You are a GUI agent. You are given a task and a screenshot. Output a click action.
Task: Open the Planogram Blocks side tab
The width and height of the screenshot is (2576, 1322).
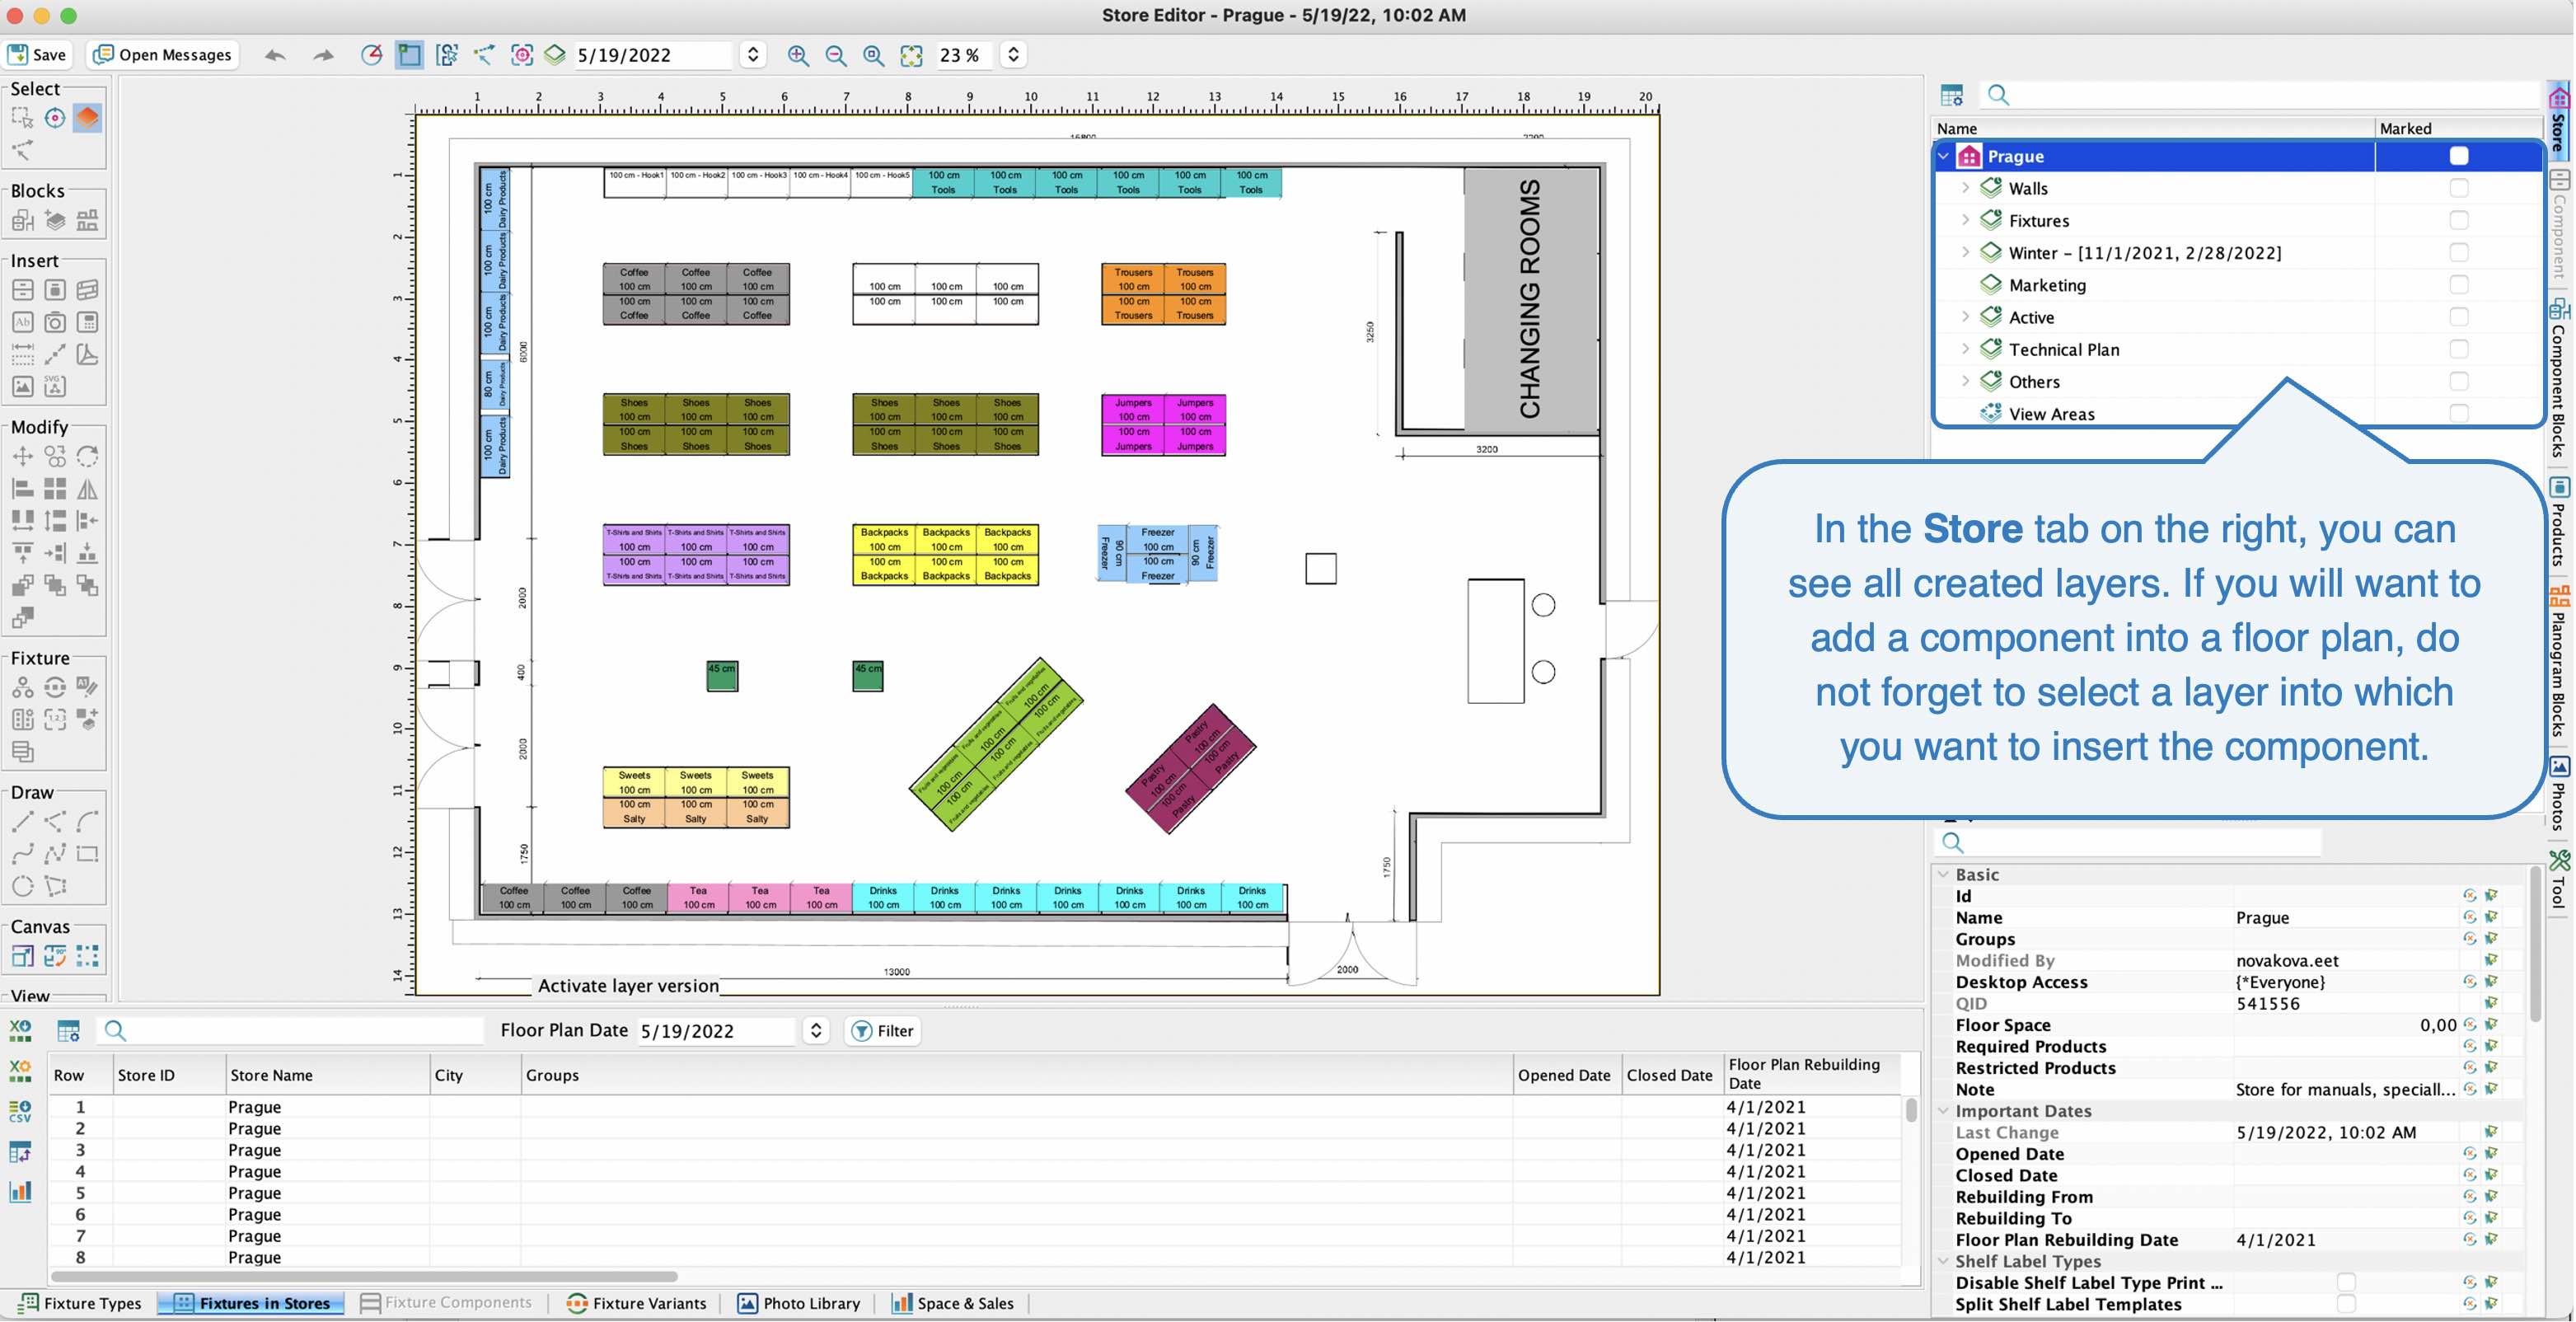pos(2559,663)
